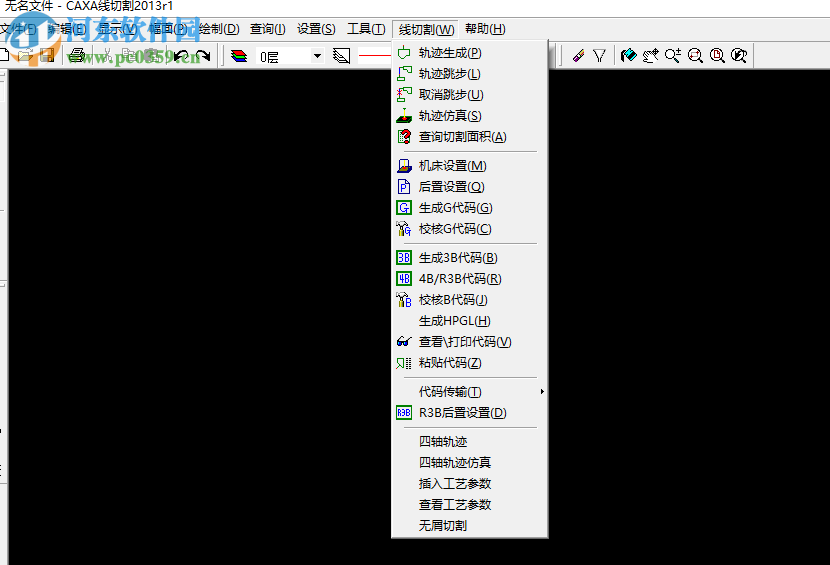Click the Redo arrow icon
Image resolution: width=830 pixels, height=565 pixels.
pos(203,55)
